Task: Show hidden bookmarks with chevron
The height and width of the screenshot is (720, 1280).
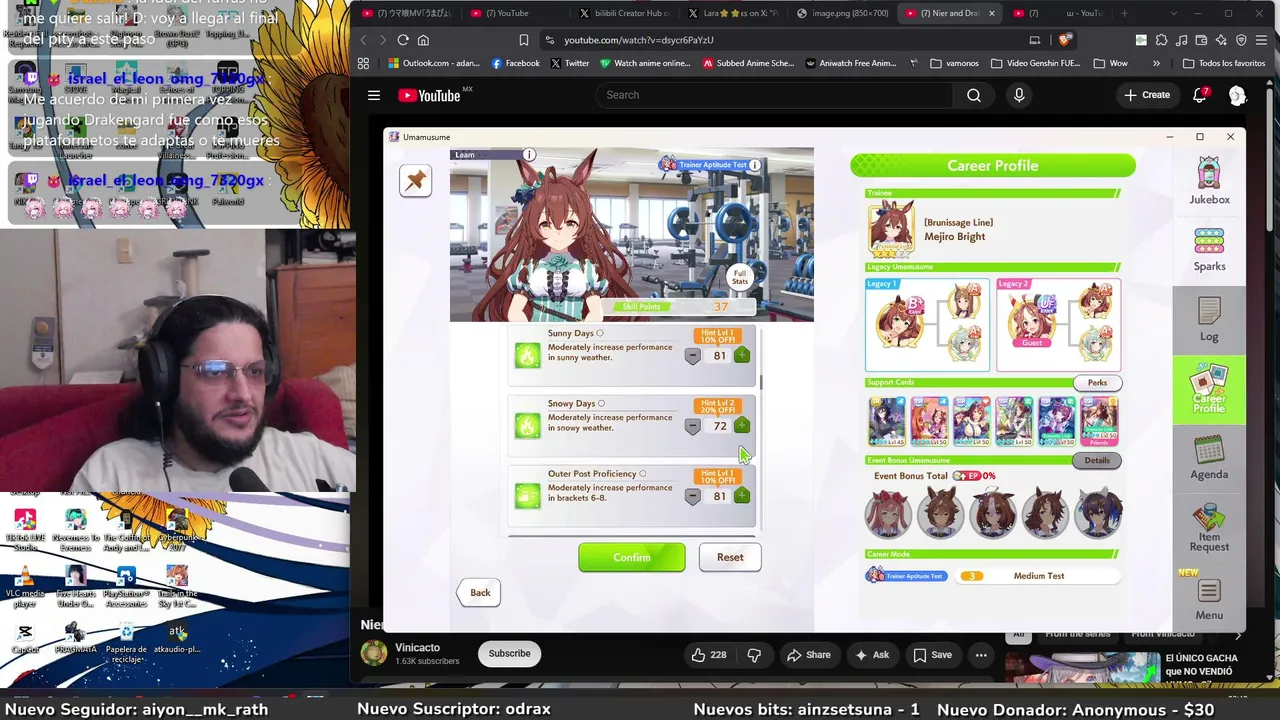Action: click(x=1156, y=63)
